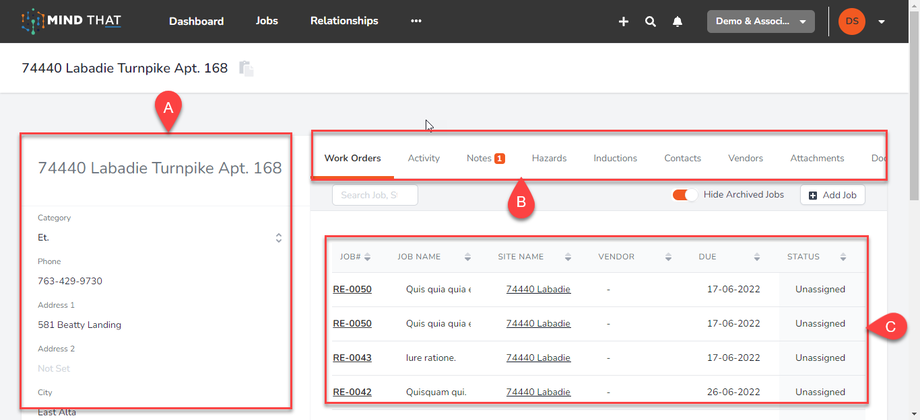Sort by JOB# column arrows
This screenshot has width=920, height=420.
click(368, 257)
